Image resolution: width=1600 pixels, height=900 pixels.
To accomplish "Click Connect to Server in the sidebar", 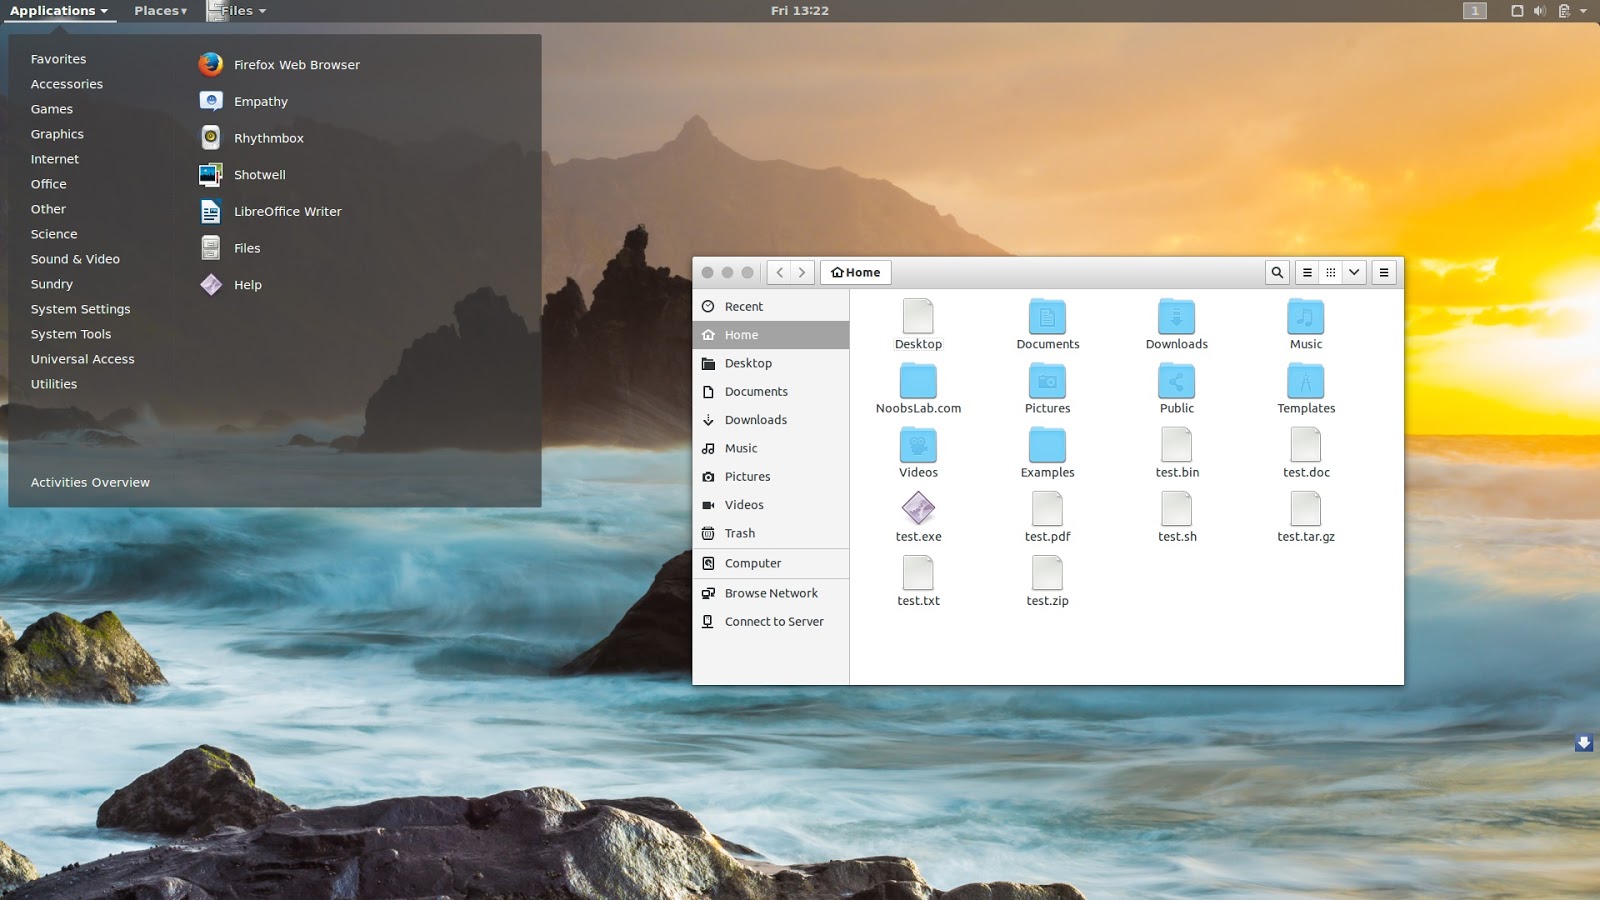I will point(774,621).
